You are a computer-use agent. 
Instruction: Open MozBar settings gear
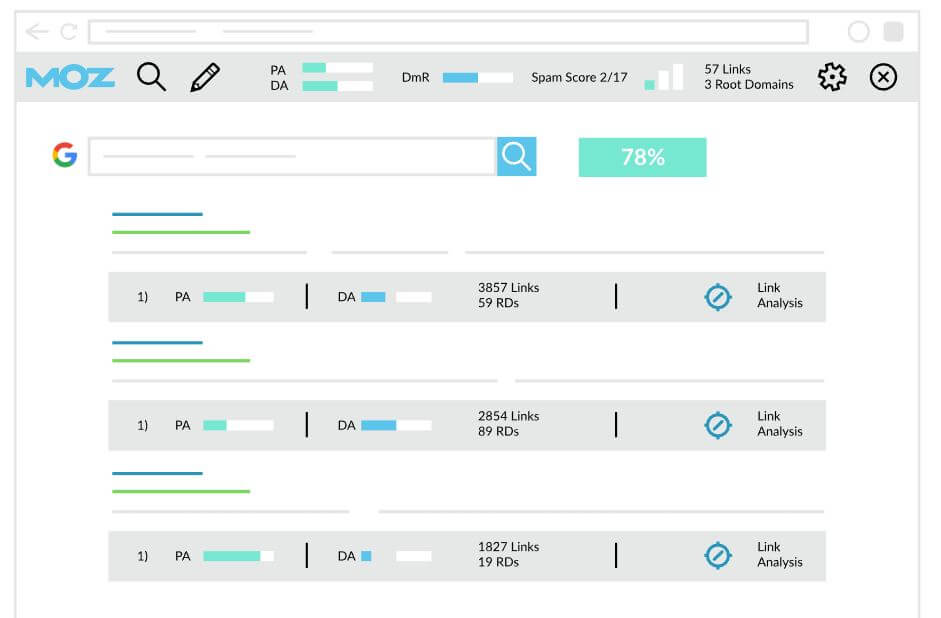coord(832,77)
